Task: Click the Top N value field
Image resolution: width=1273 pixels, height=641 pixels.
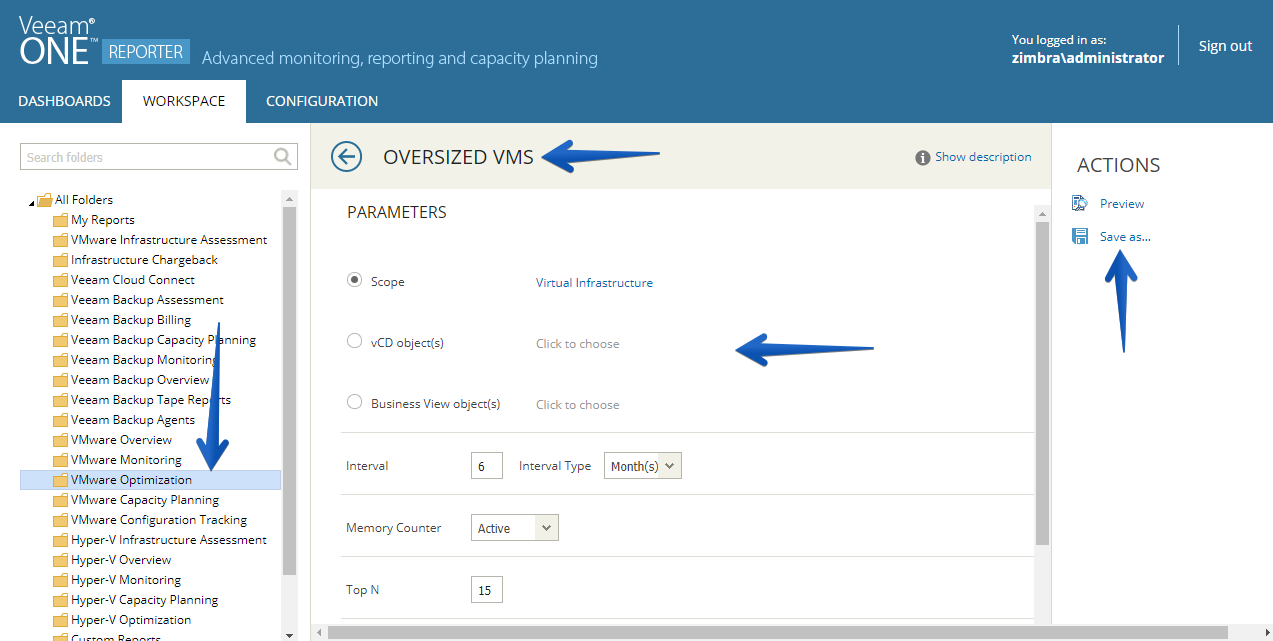Action: (486, 590)
